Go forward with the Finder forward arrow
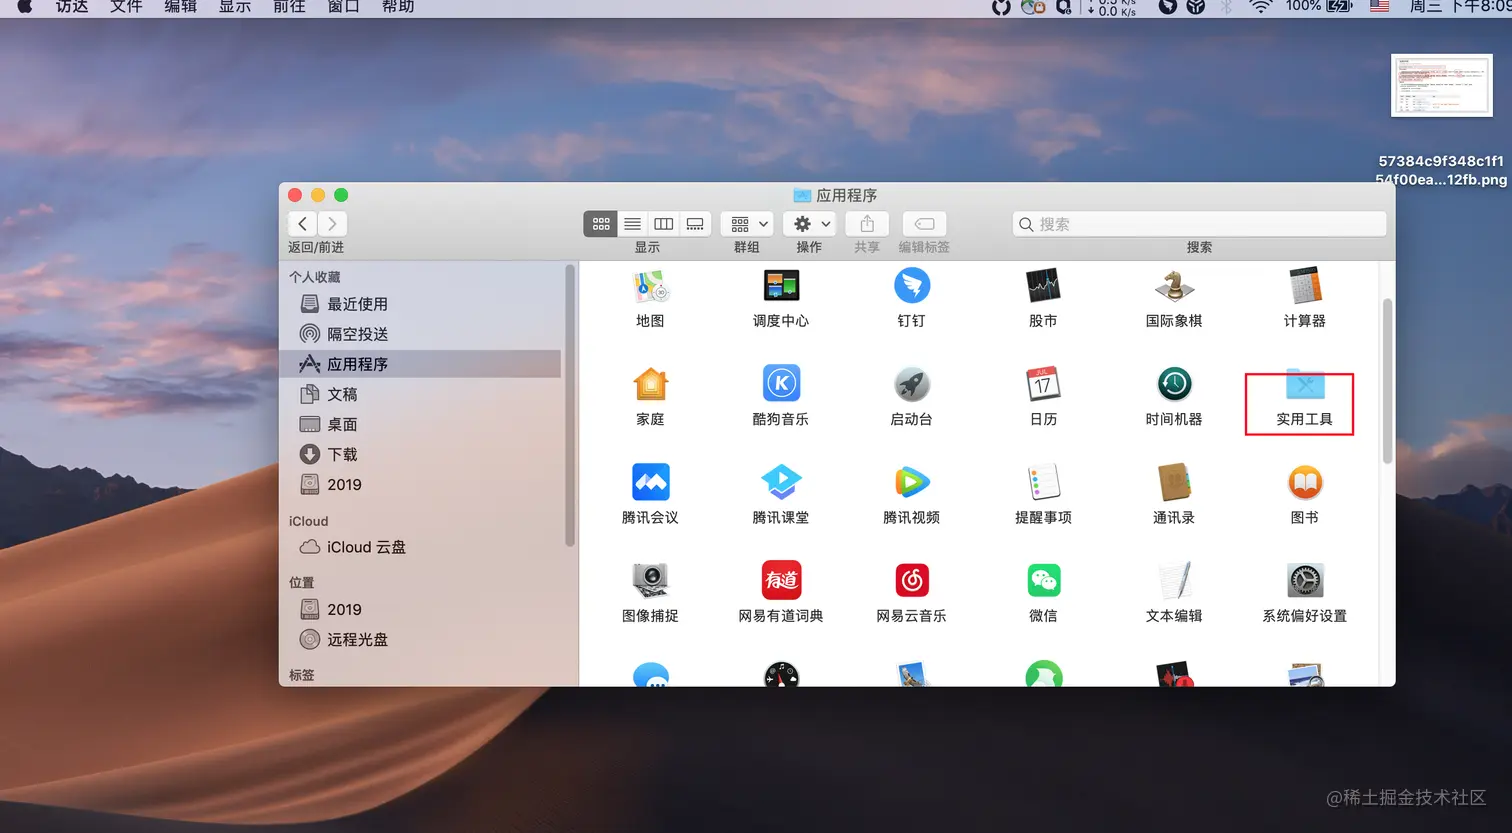This screenshot has width=1512, height=833. (333, 224)
